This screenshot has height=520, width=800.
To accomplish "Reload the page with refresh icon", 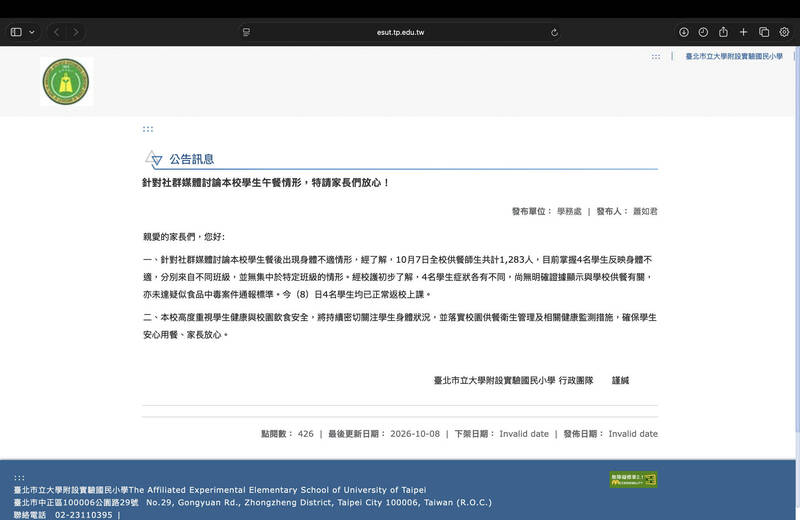I will point(555,33).
